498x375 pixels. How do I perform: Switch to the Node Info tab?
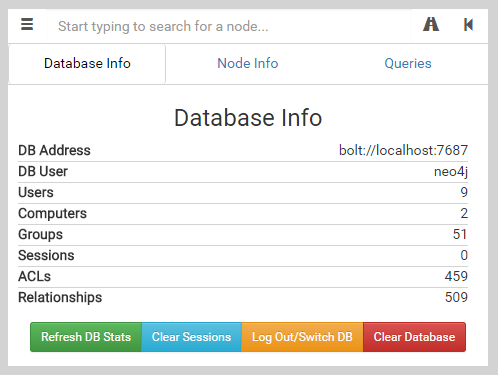[248, 64]
